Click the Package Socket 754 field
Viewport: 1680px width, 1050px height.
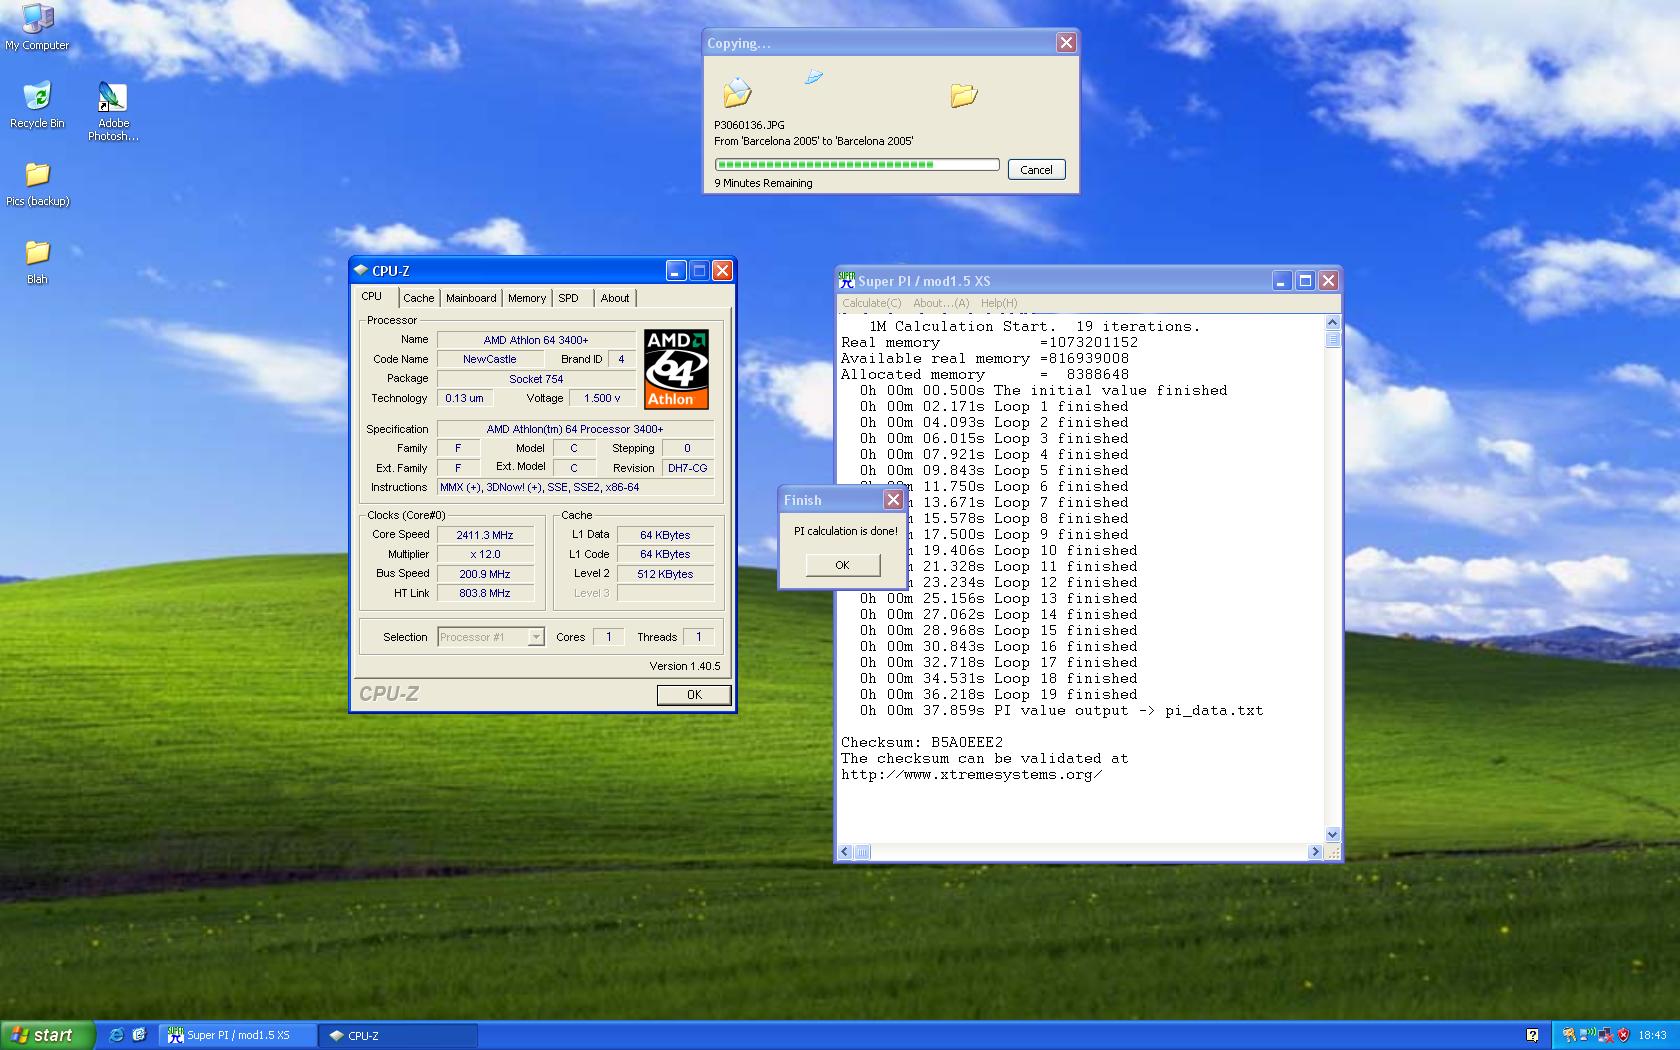536,379
